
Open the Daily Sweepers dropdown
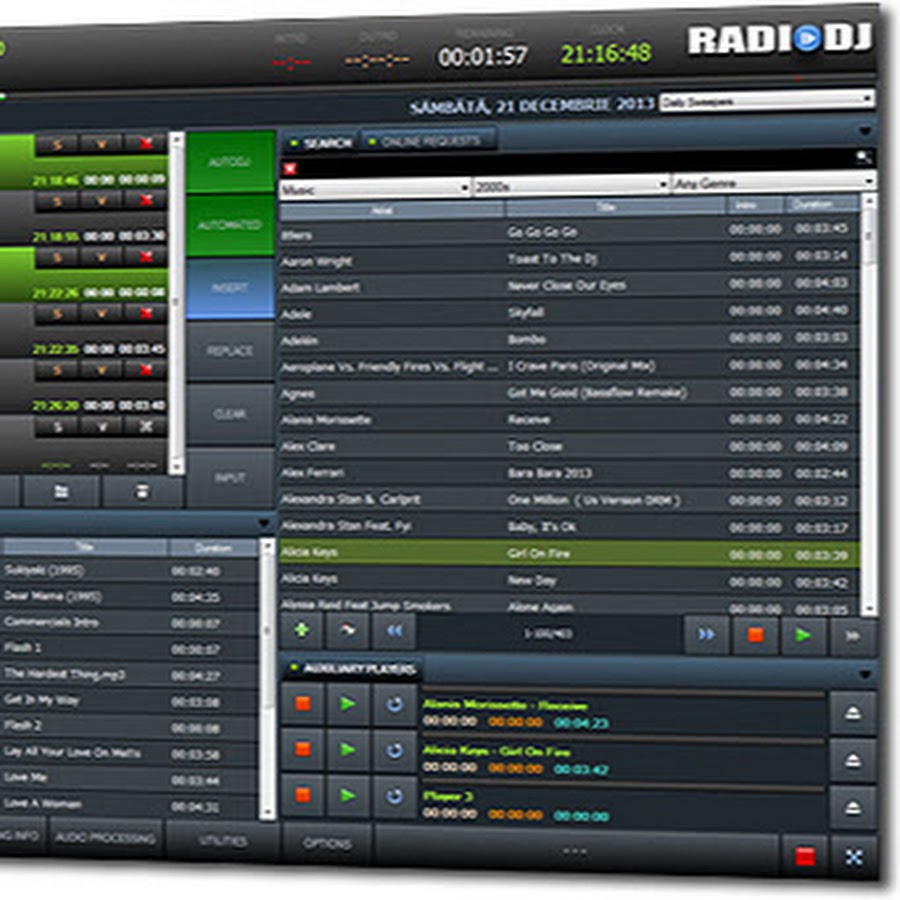[x=767, y=101]
